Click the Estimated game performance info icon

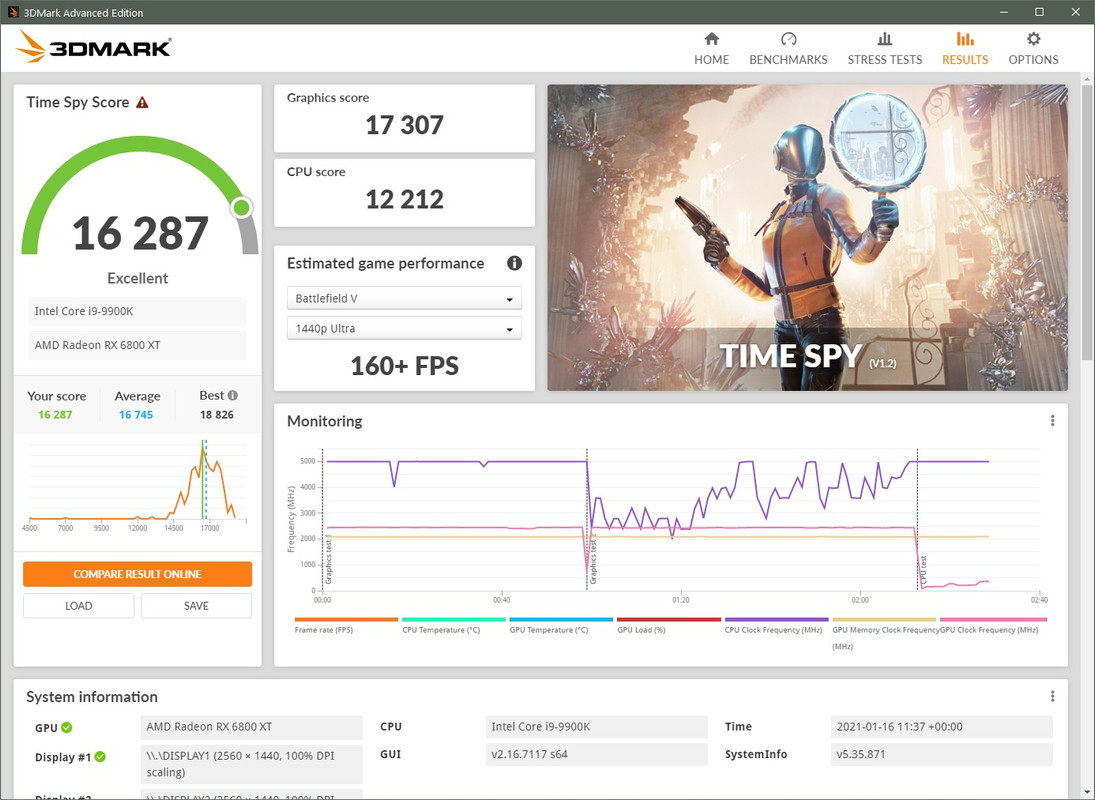515,263
